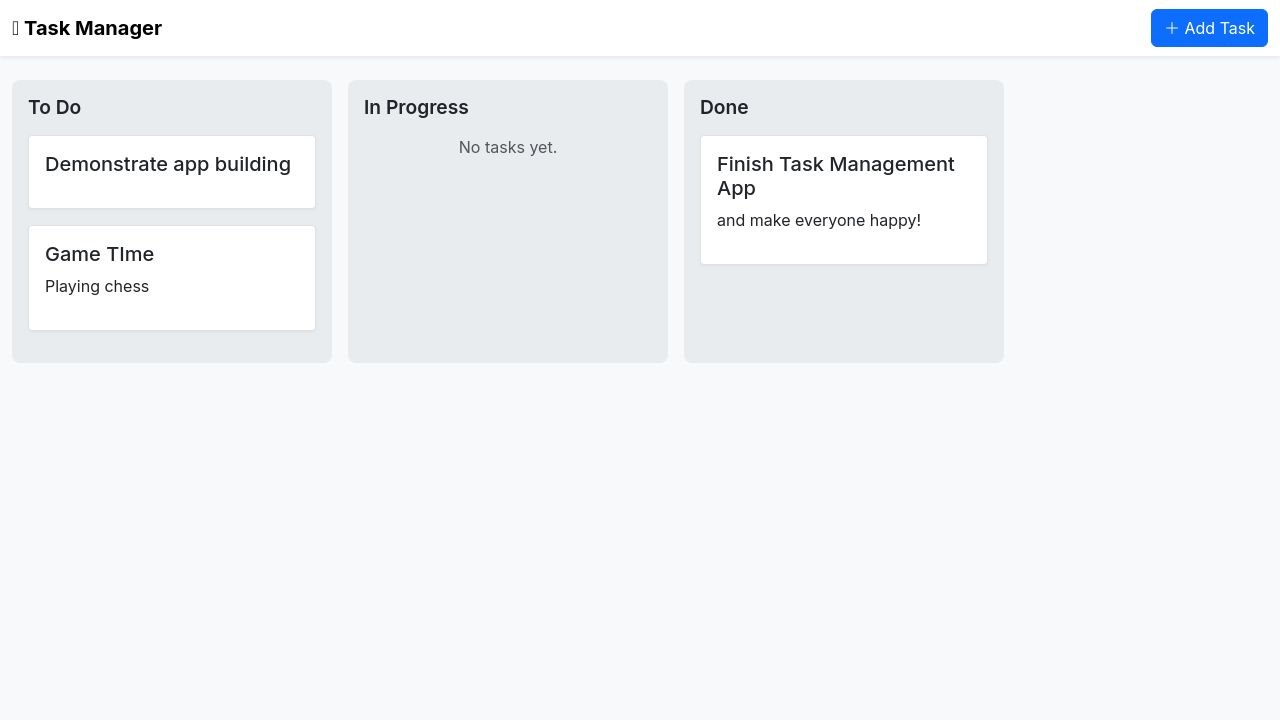This screenshot has width=1280, height=720.
Task: Click the plus icon beside Add Task
Action: click(1172, 28)
